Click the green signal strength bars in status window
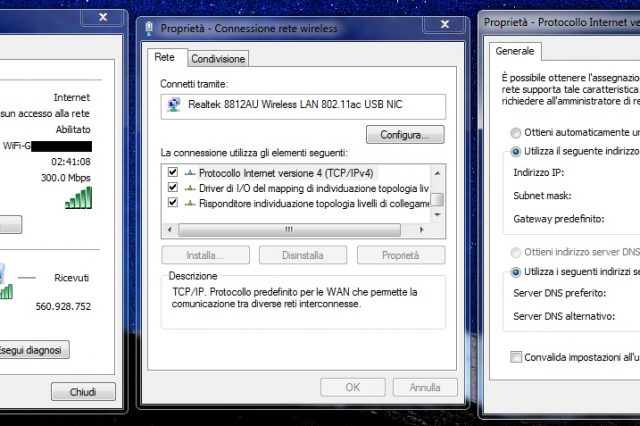 point(78,197)
